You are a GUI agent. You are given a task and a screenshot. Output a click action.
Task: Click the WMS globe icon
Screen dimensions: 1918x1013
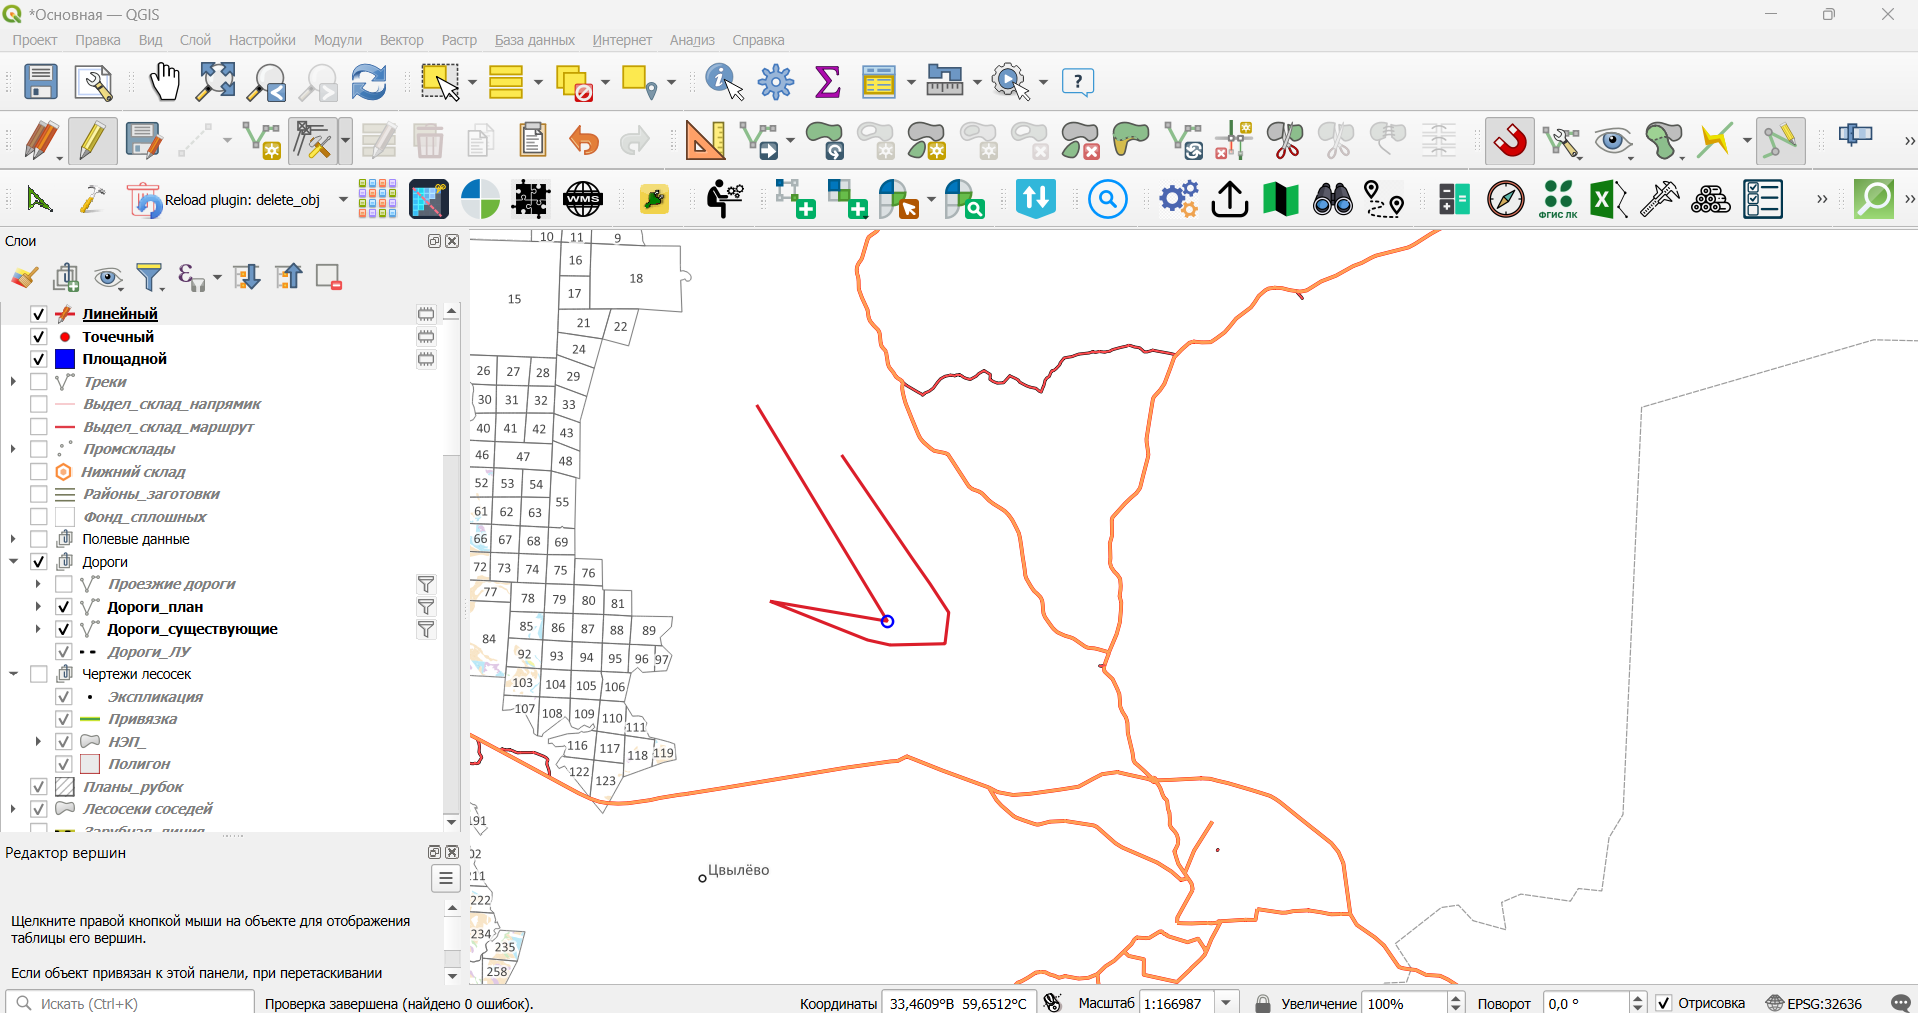(x=583, y=200)
